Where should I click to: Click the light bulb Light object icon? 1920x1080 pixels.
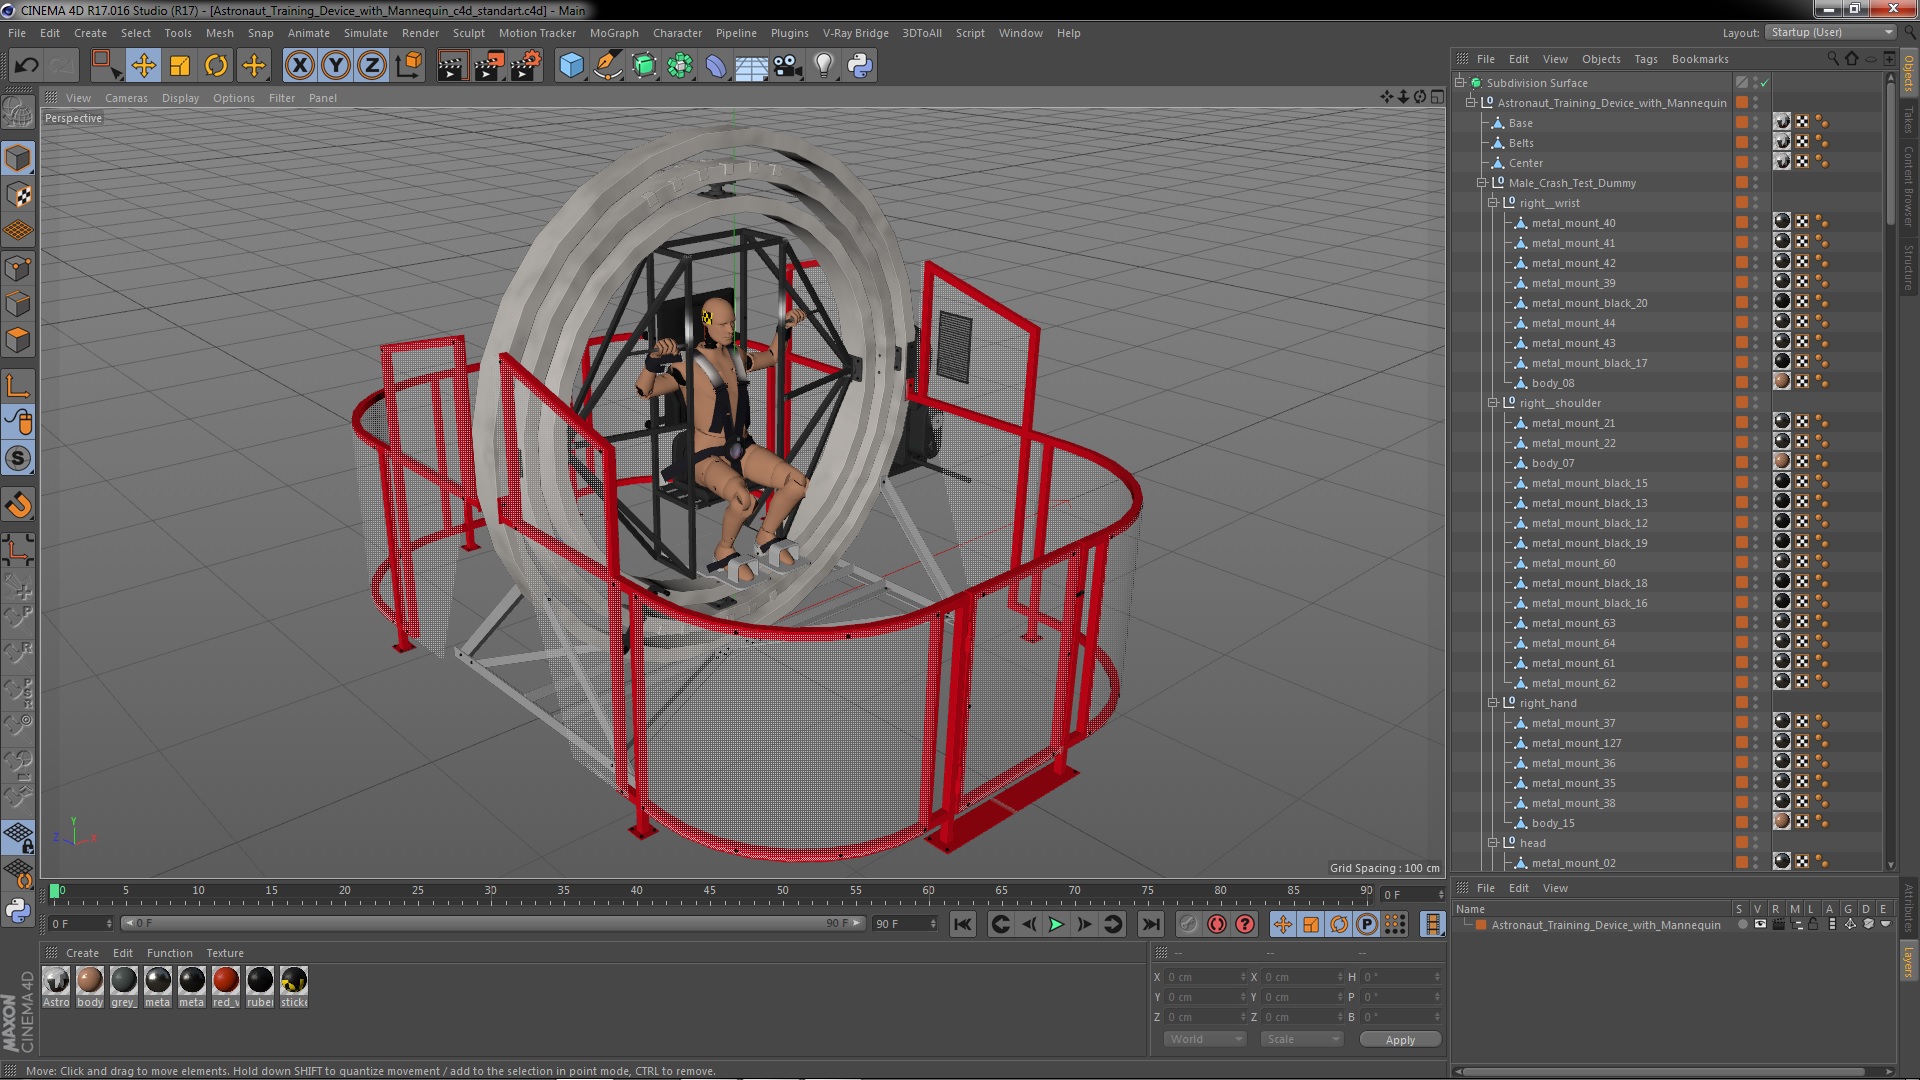(x=823, y=66)
